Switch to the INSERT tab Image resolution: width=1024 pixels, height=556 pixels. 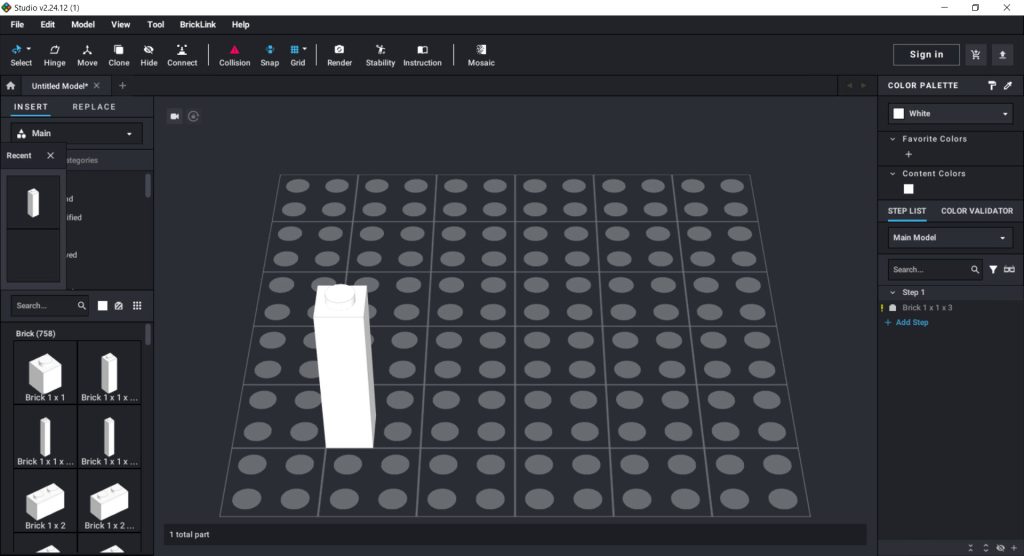pos(31,106)
